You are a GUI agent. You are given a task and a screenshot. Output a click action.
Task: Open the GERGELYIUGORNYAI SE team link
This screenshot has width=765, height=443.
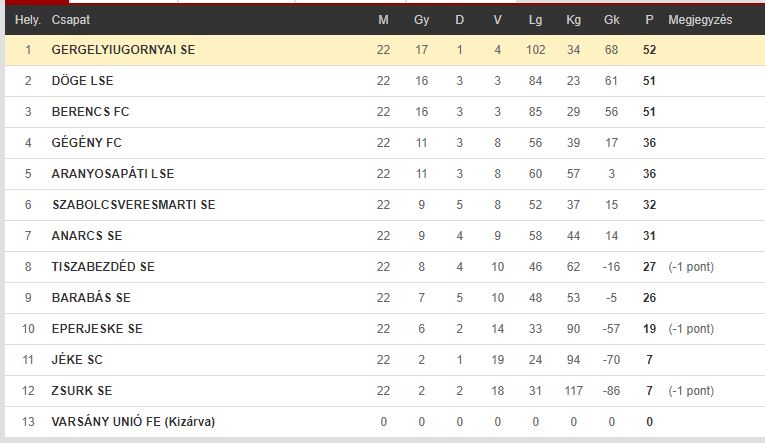(x=123, y=50)
